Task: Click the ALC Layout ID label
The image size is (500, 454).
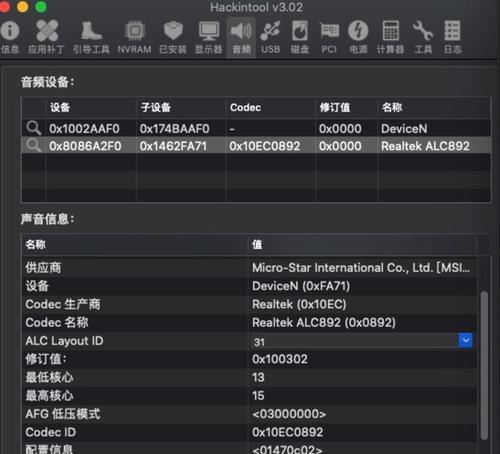Action: (64, 341)
